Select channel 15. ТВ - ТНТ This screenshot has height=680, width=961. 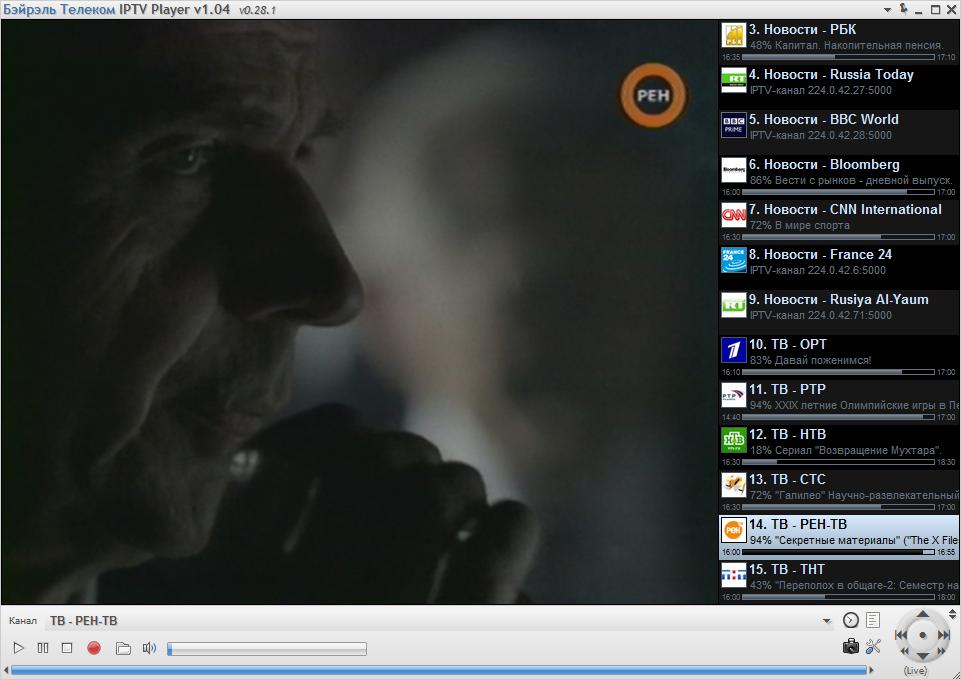point(839,582)
